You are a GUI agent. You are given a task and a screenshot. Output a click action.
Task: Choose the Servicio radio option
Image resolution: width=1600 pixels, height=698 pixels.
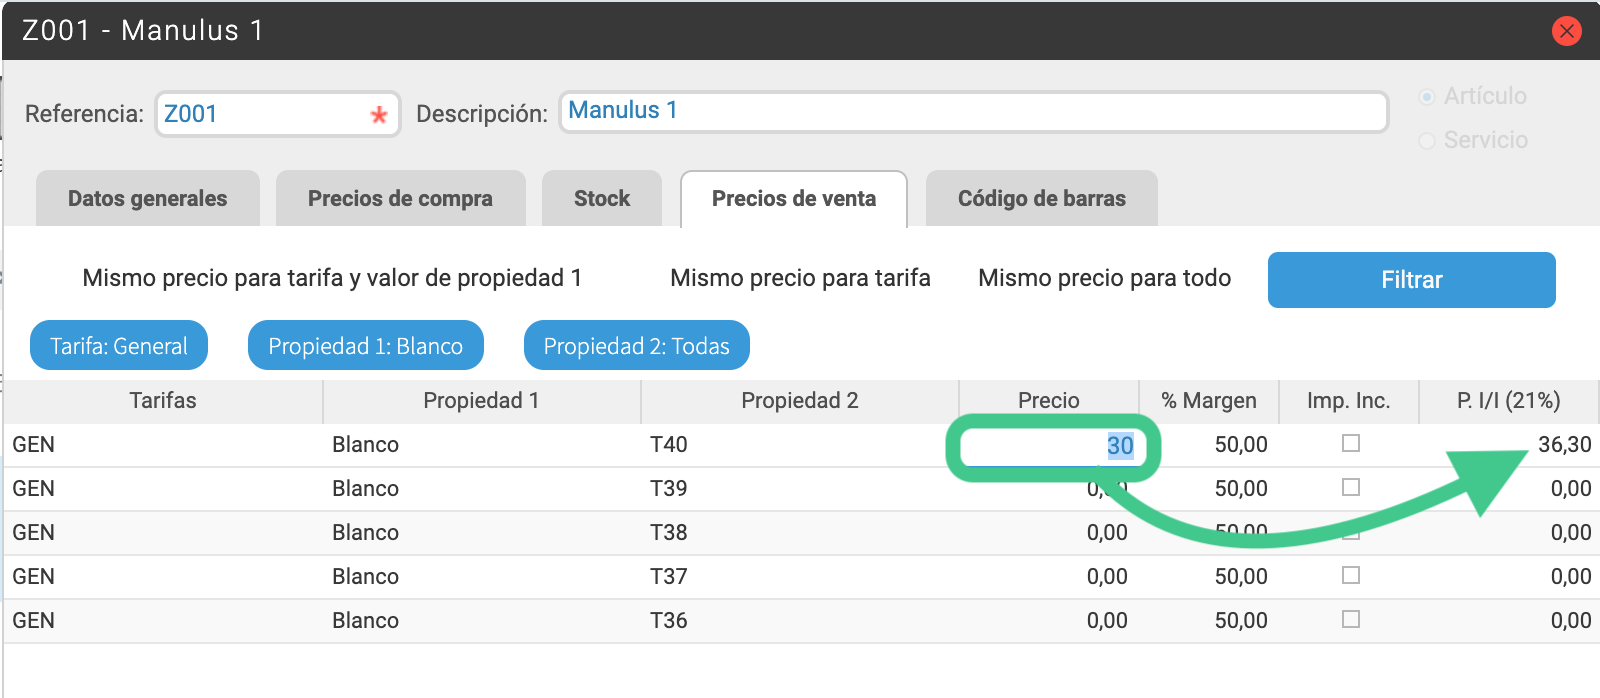coord(1427,140)
